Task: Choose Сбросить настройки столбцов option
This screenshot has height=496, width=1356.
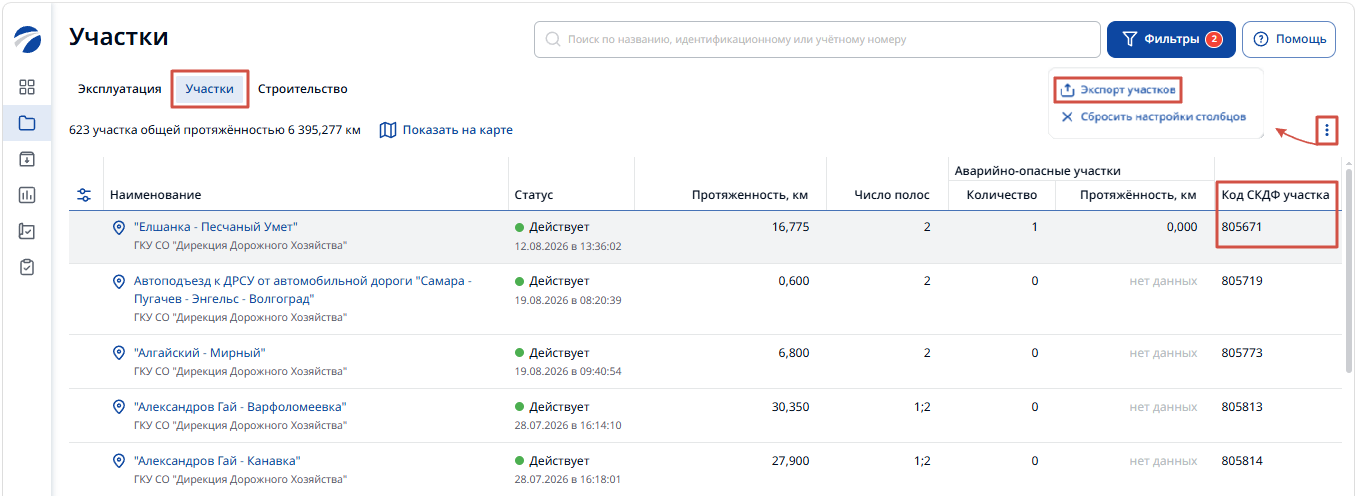Action: click(1153, 117)
